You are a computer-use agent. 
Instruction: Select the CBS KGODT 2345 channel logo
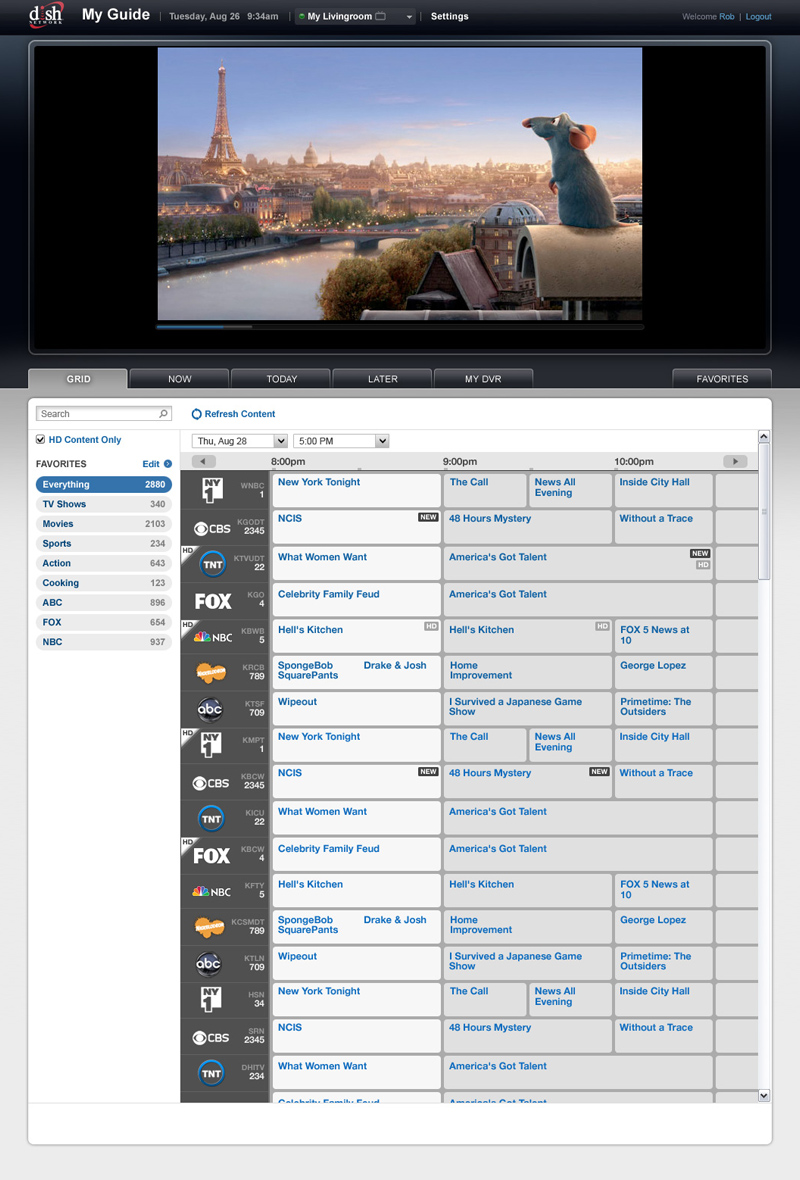[212, 528]
